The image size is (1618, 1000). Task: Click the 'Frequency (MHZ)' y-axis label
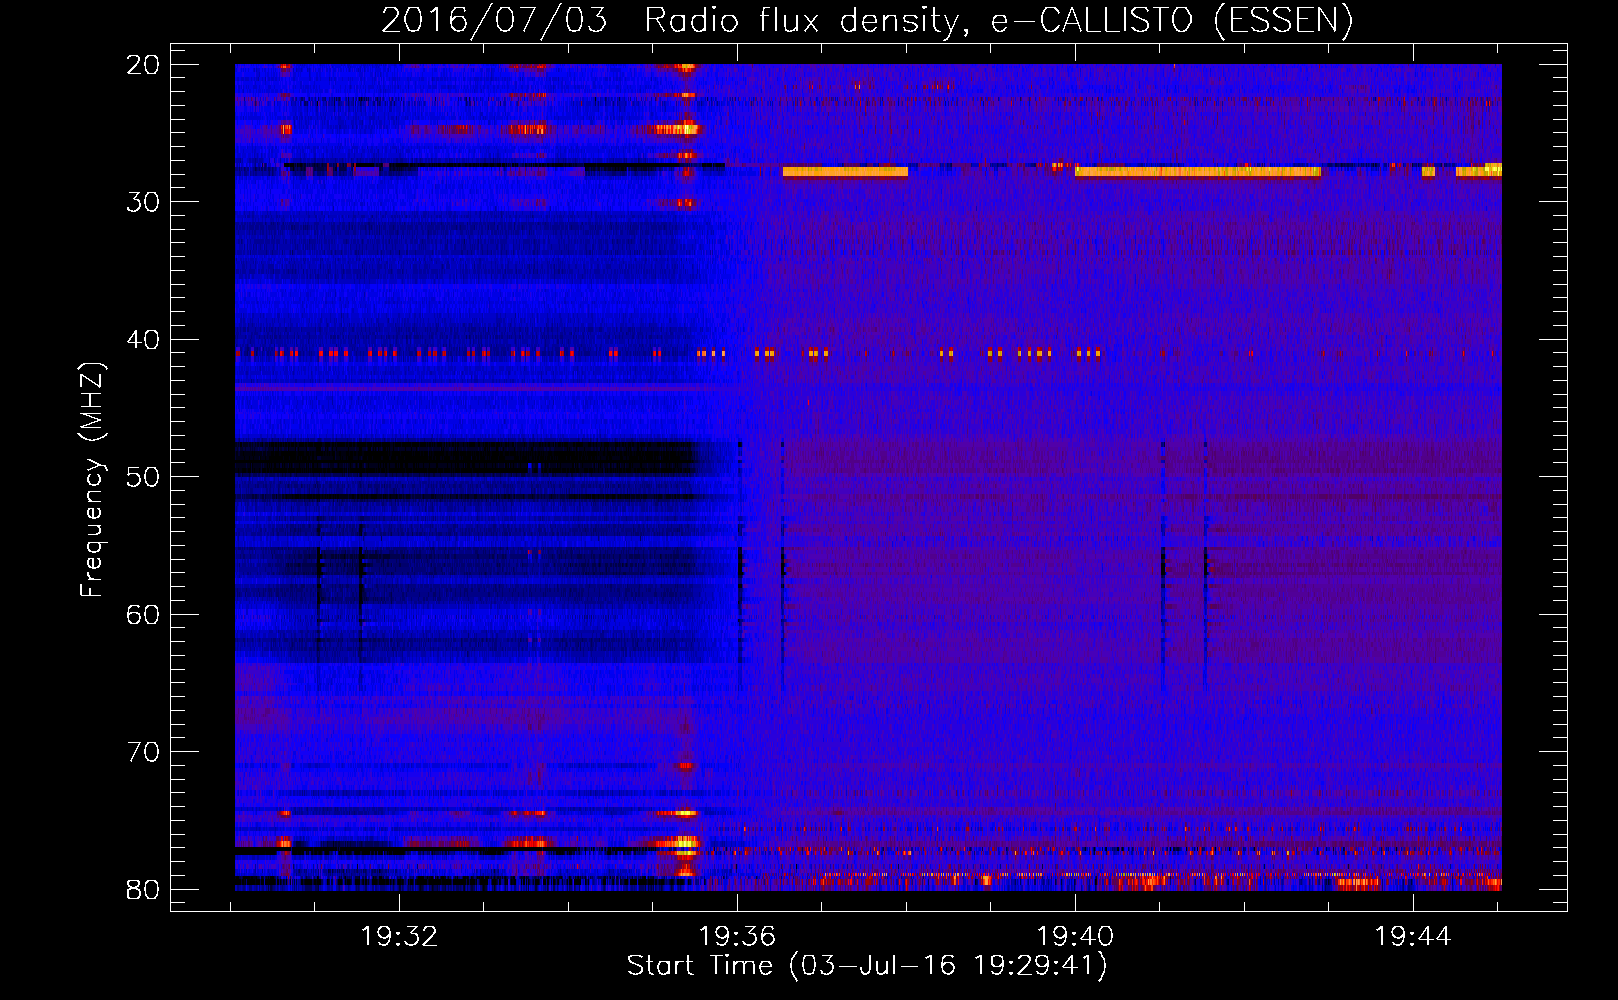pyautogui.click(x=92, y=480)
